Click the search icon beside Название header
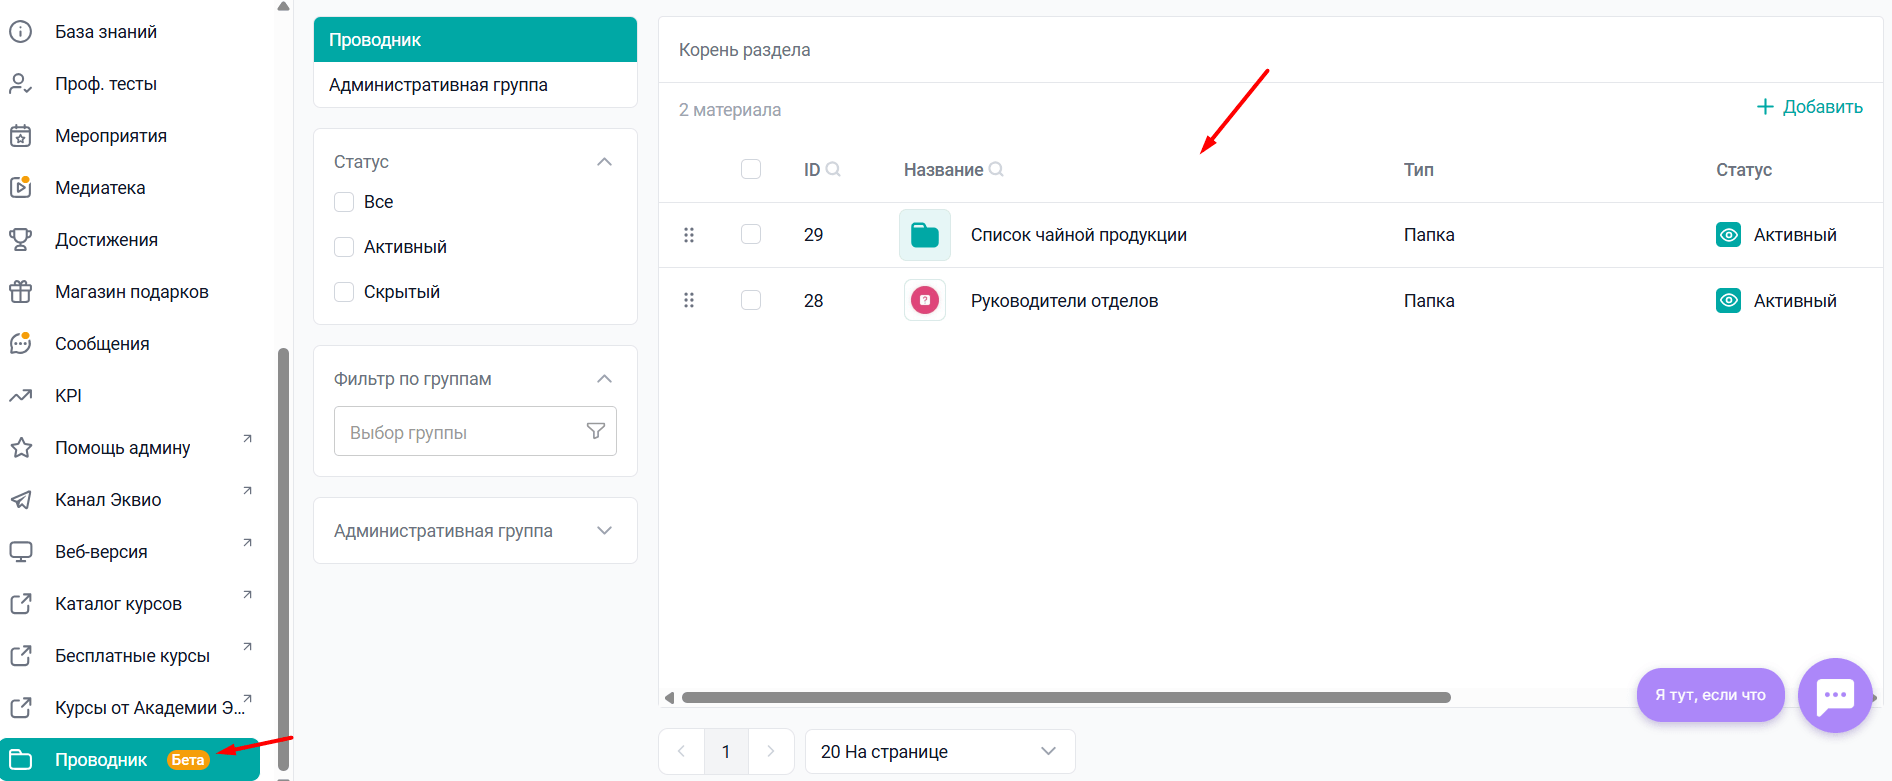Image resolution: width=1892 pixels, height=781 pixels. [996, 170]
